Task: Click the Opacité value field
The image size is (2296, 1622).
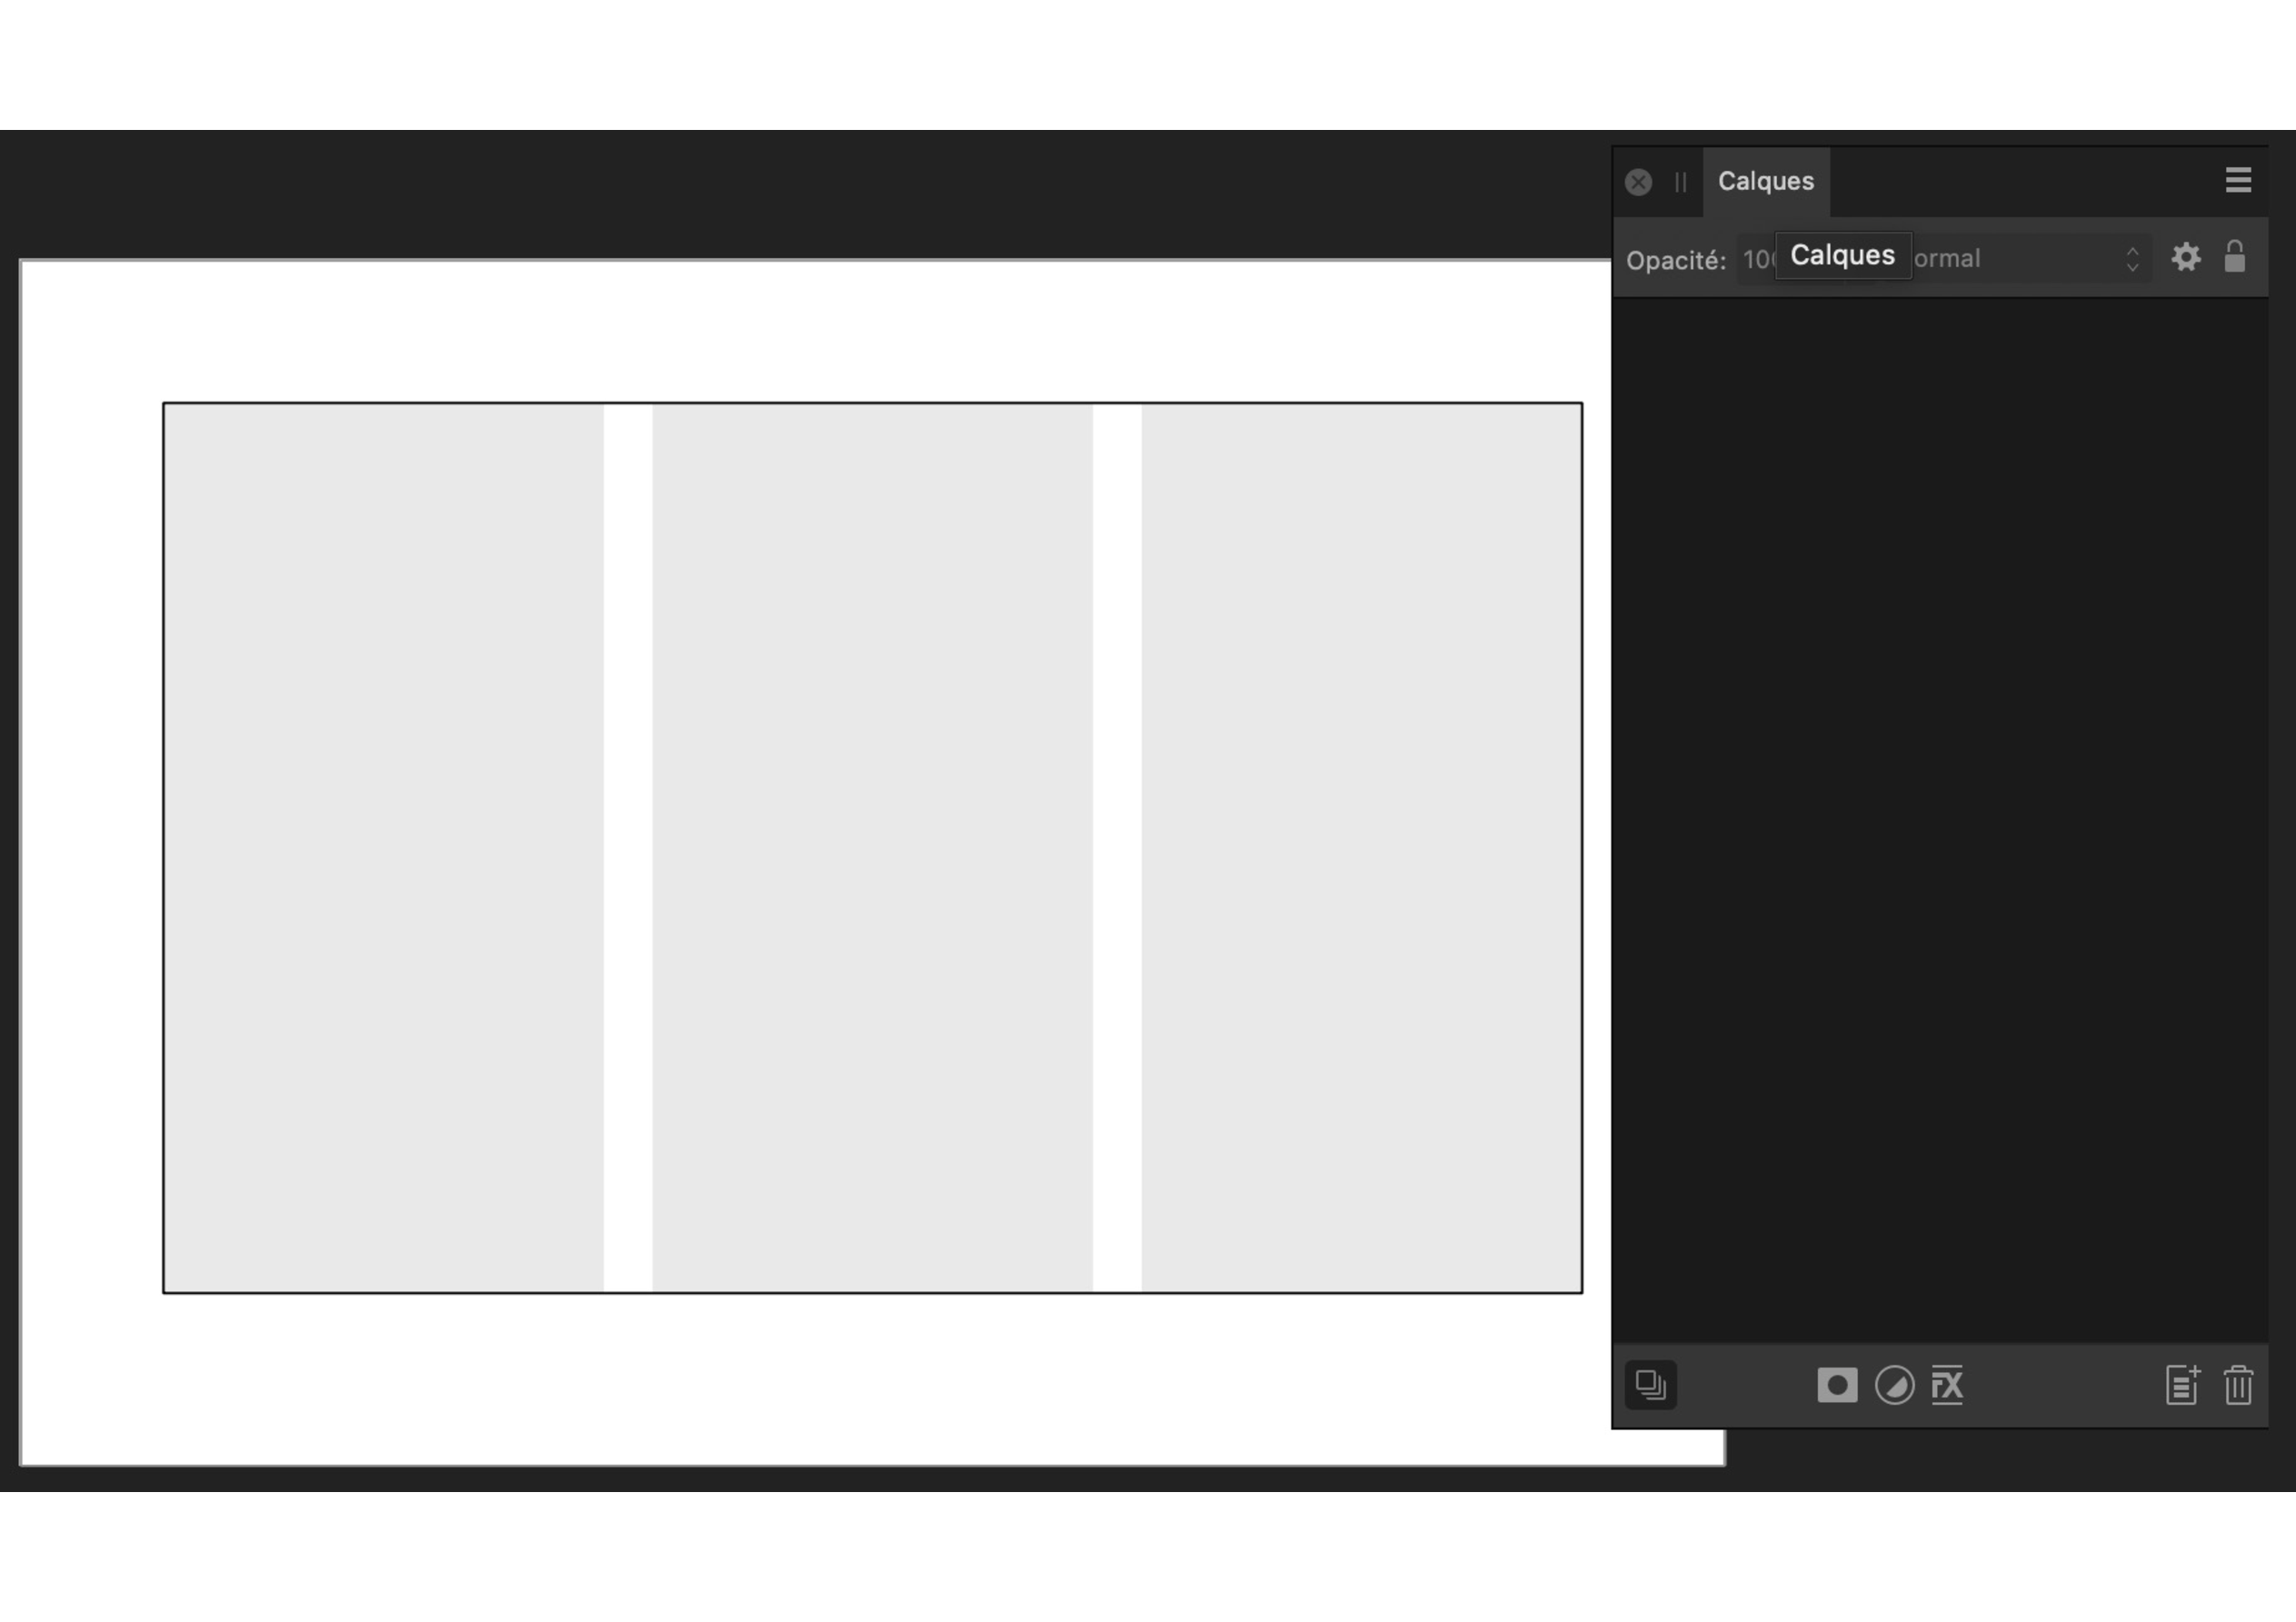Action: [x=1756, y=260]
